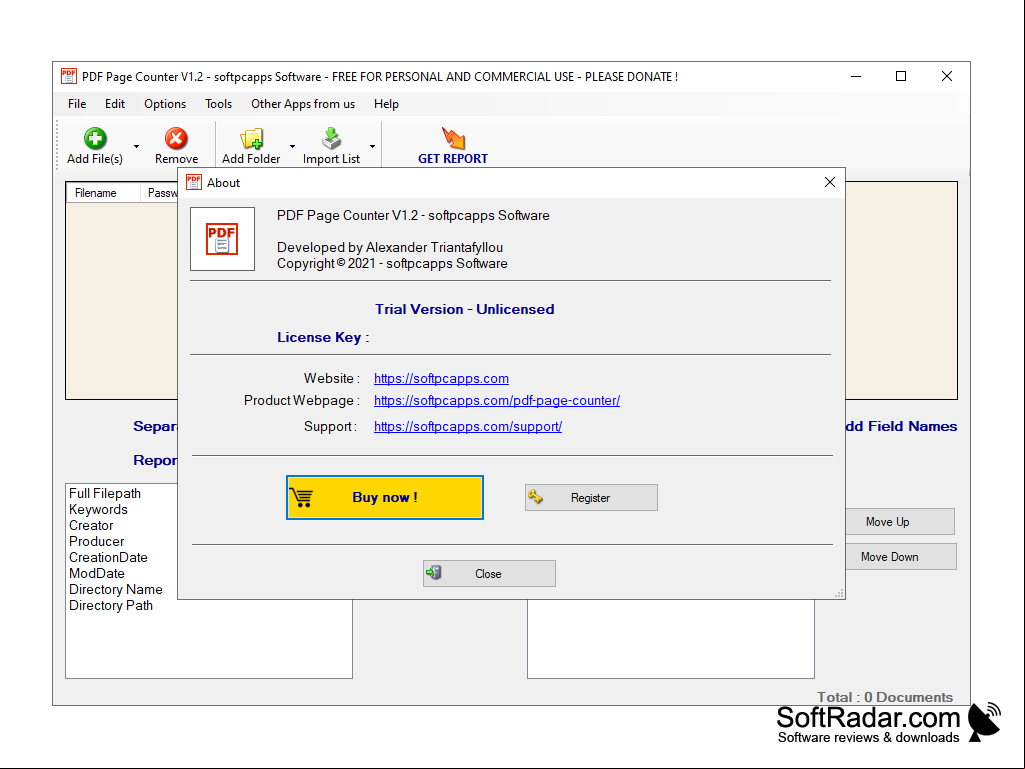Click the Add File(s) green plus icon
Viewport: 1025px width, 769px height.
click(x=95, y=138)
